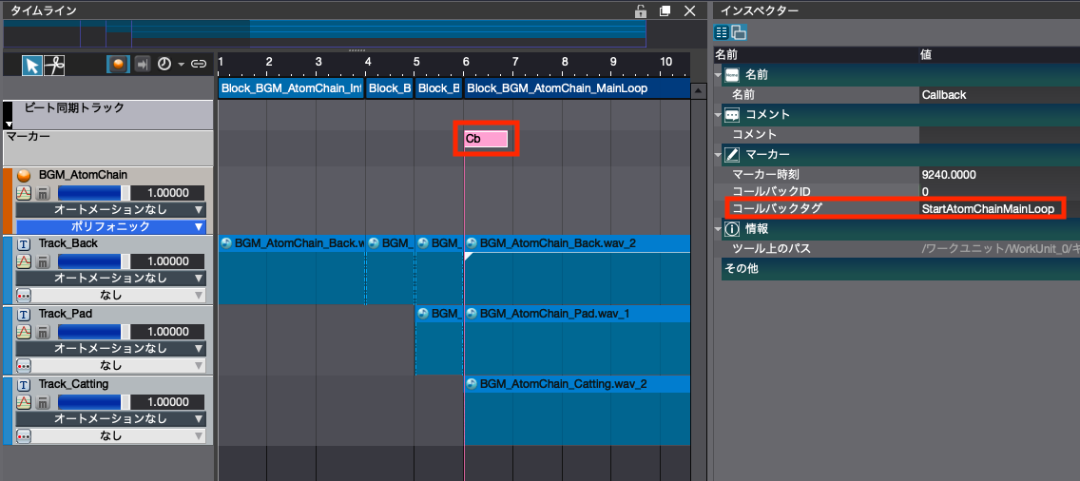Click the chain link icon in toolbar
1080x481 pixels.
[199, 65]
